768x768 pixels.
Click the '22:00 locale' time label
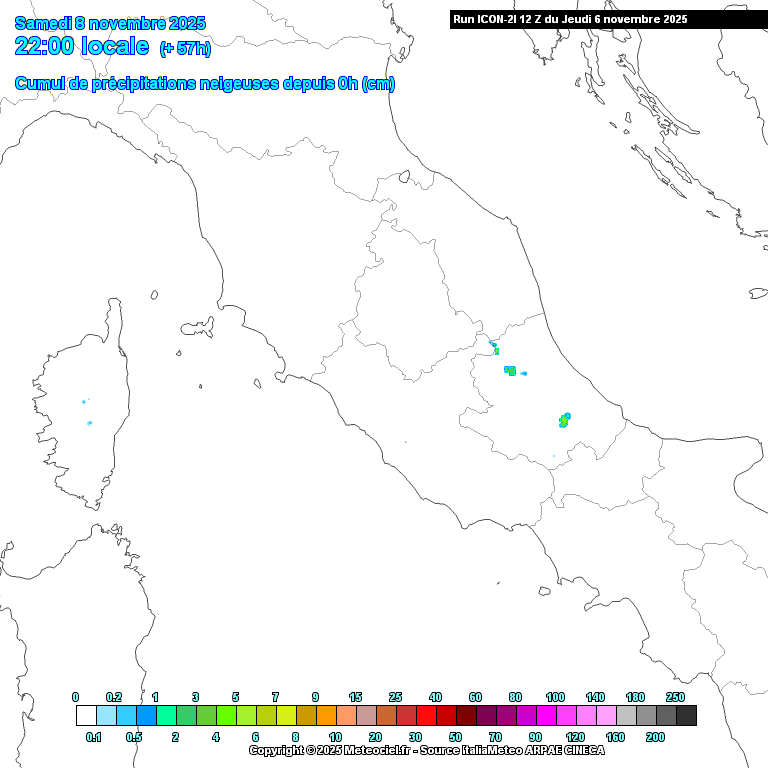click(x=82, y=46)
